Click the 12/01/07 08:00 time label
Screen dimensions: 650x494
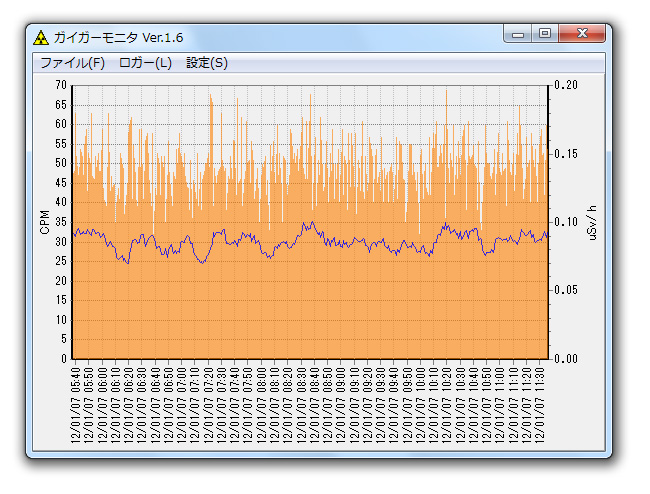coord(261,405)
